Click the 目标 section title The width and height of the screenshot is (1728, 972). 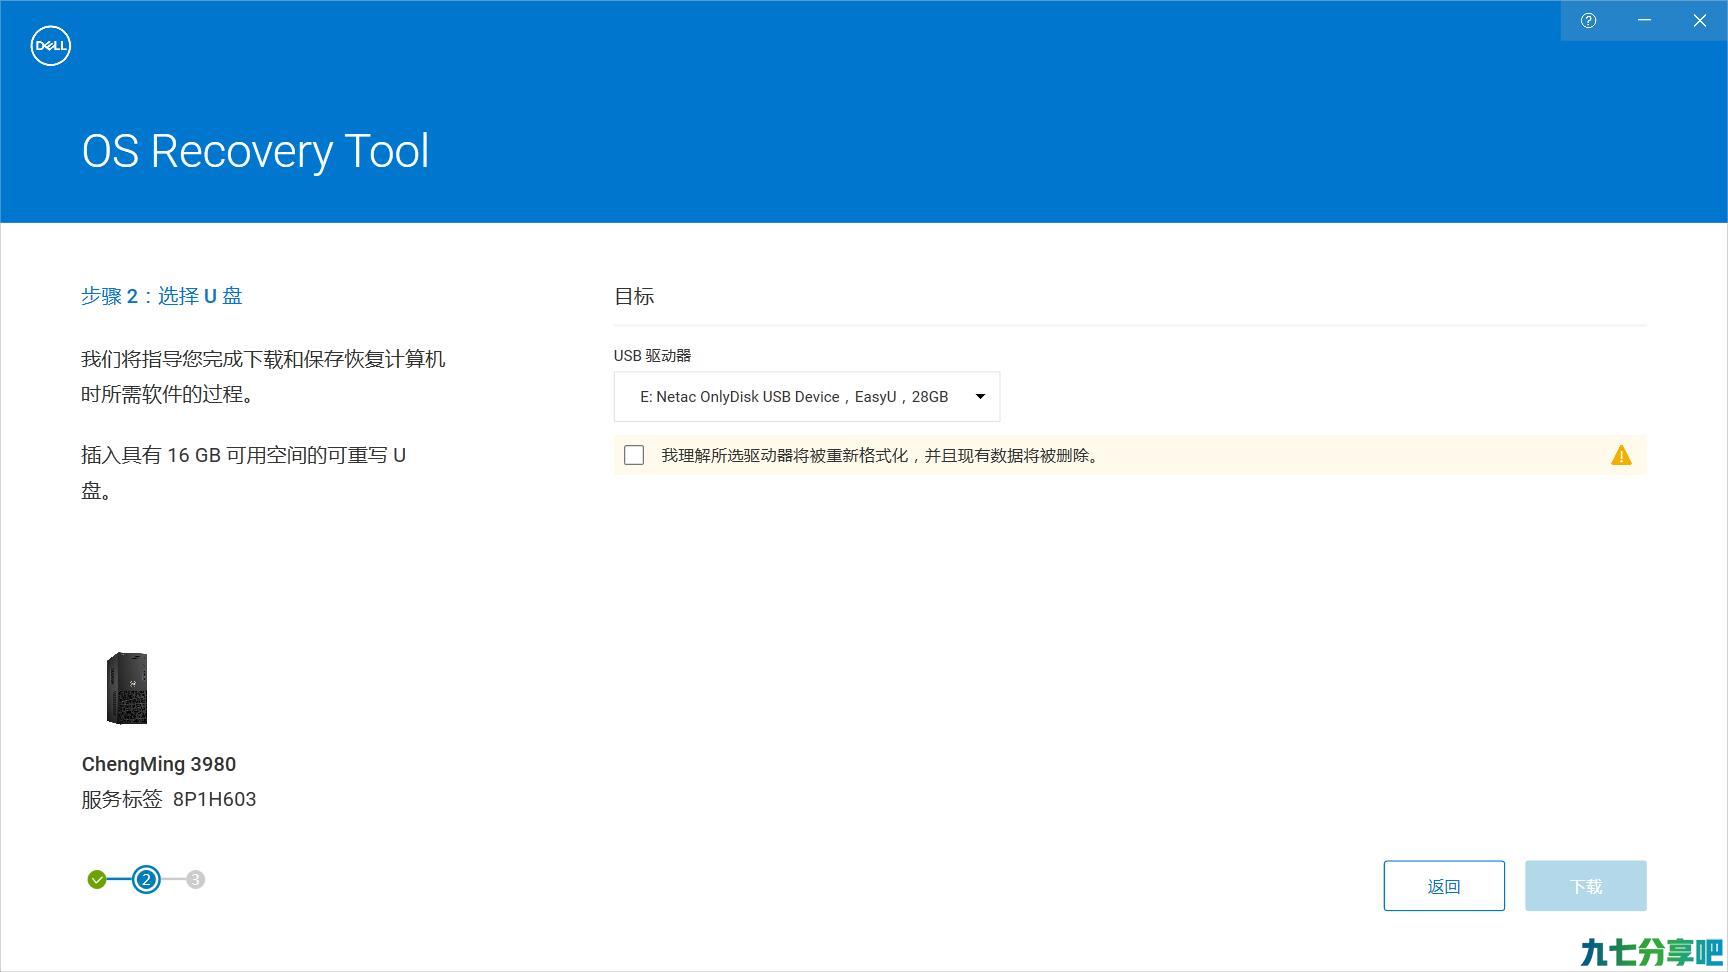pyautogui.click(x=634, y=296)
